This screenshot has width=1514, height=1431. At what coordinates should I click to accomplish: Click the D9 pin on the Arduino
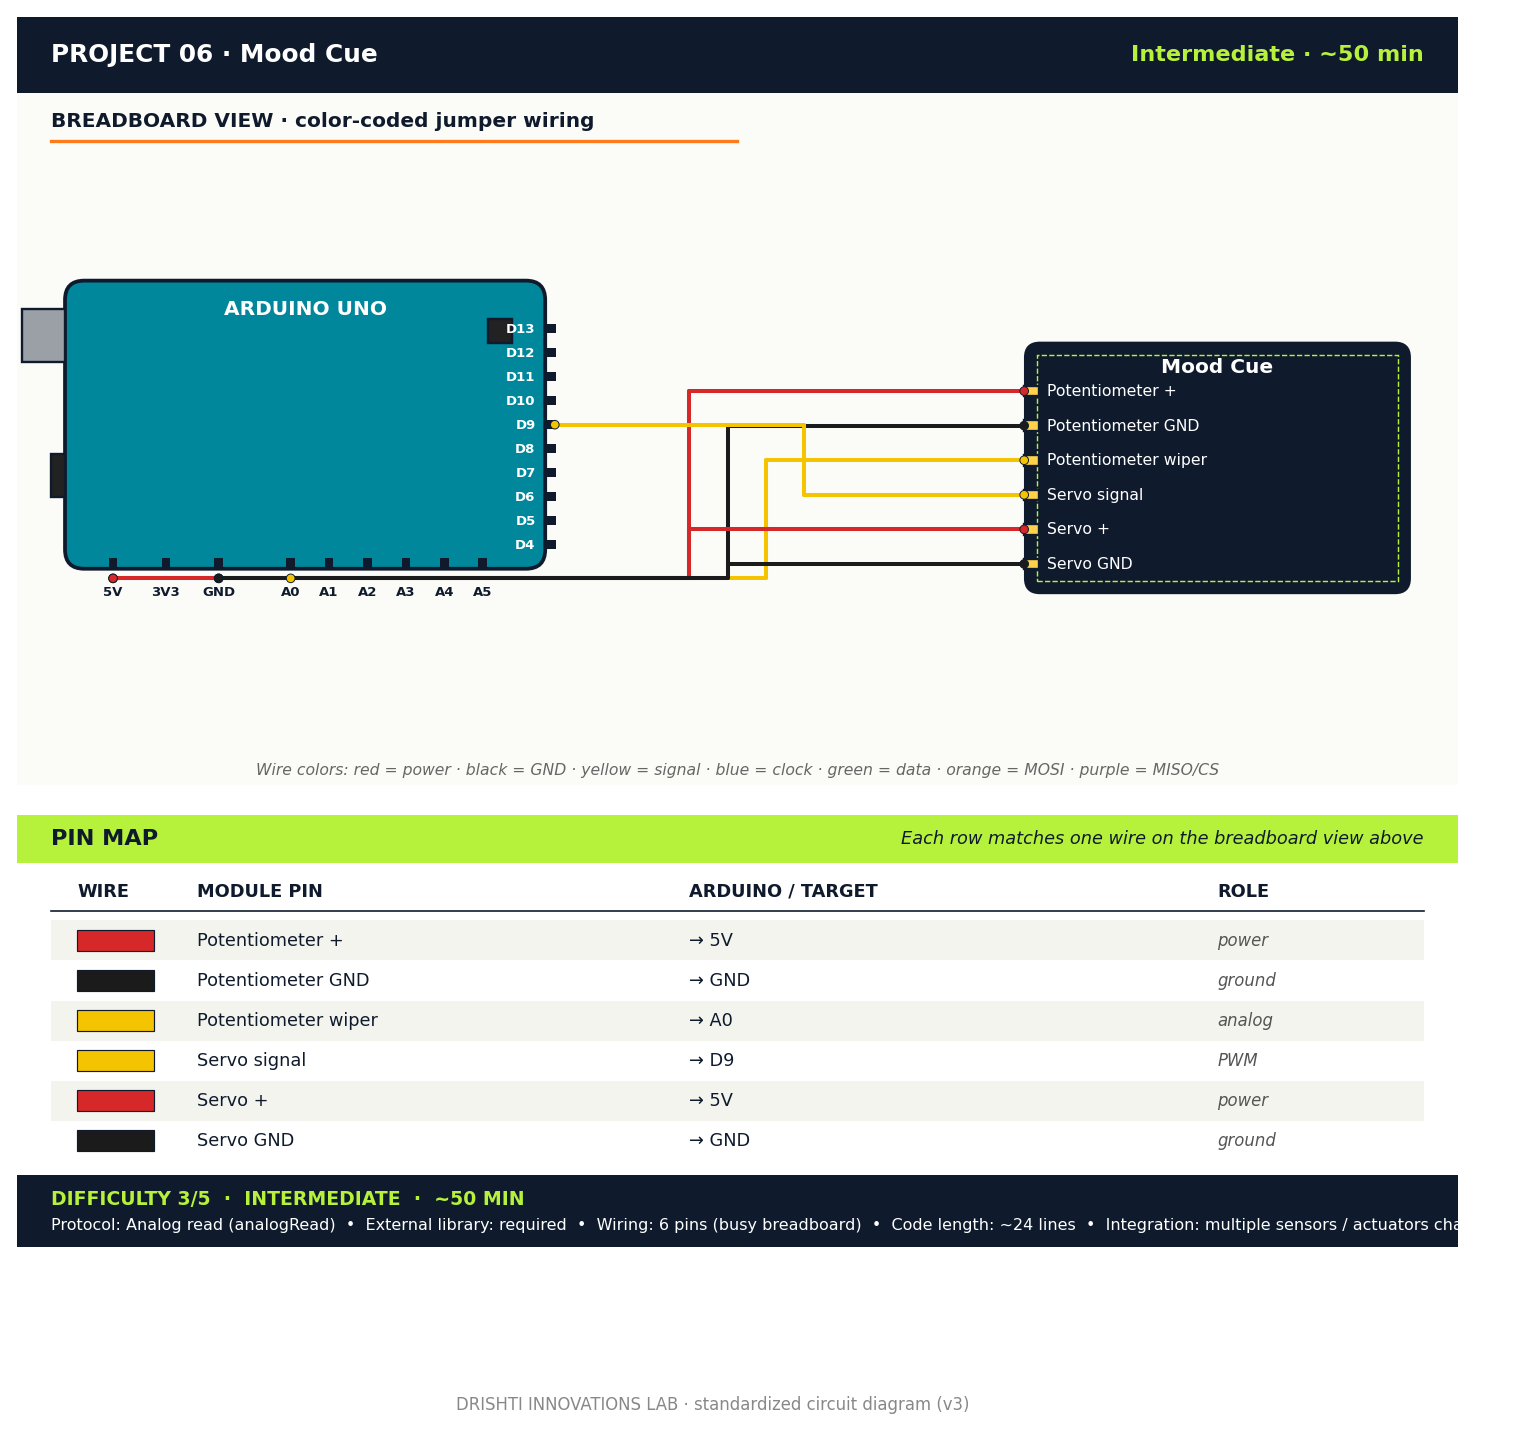[x=554, y=425]
